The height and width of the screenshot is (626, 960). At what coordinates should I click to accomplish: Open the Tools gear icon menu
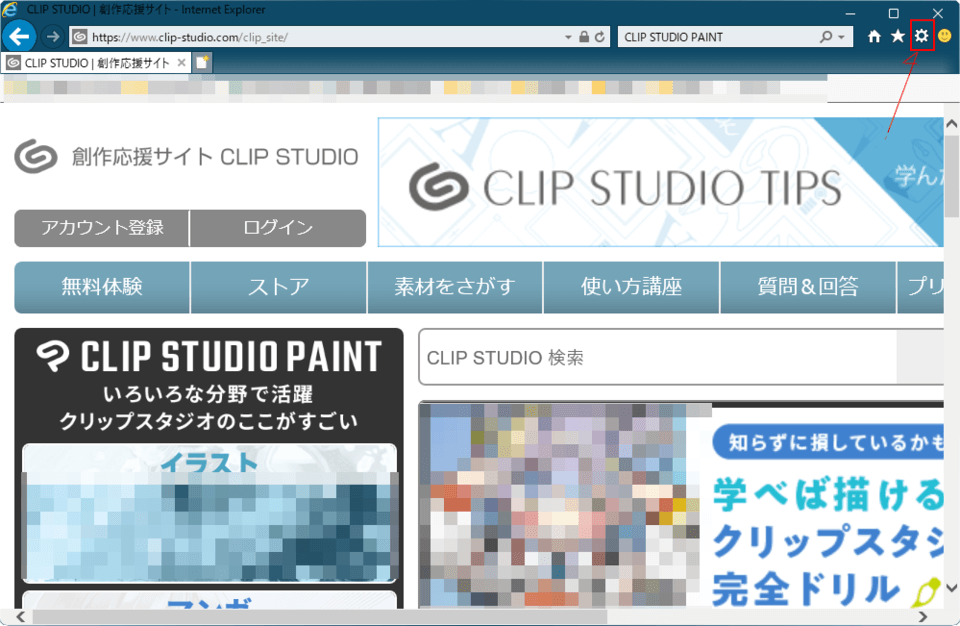pos(921,36)
